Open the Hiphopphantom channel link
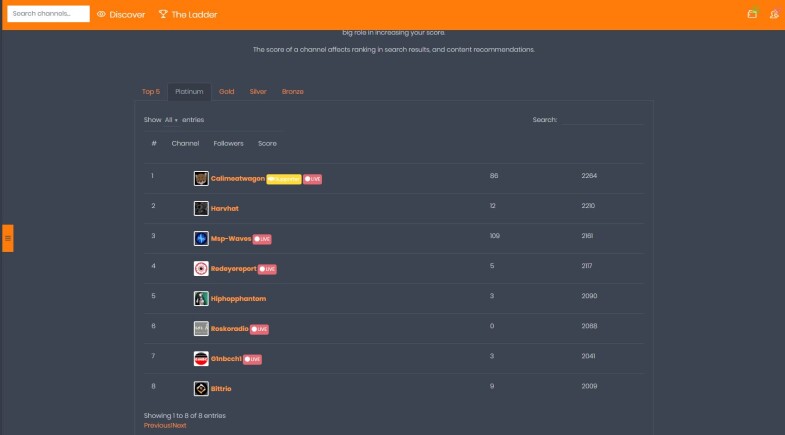Image resolution: width=785 pixels, height=435 pixels. point(238,299)
